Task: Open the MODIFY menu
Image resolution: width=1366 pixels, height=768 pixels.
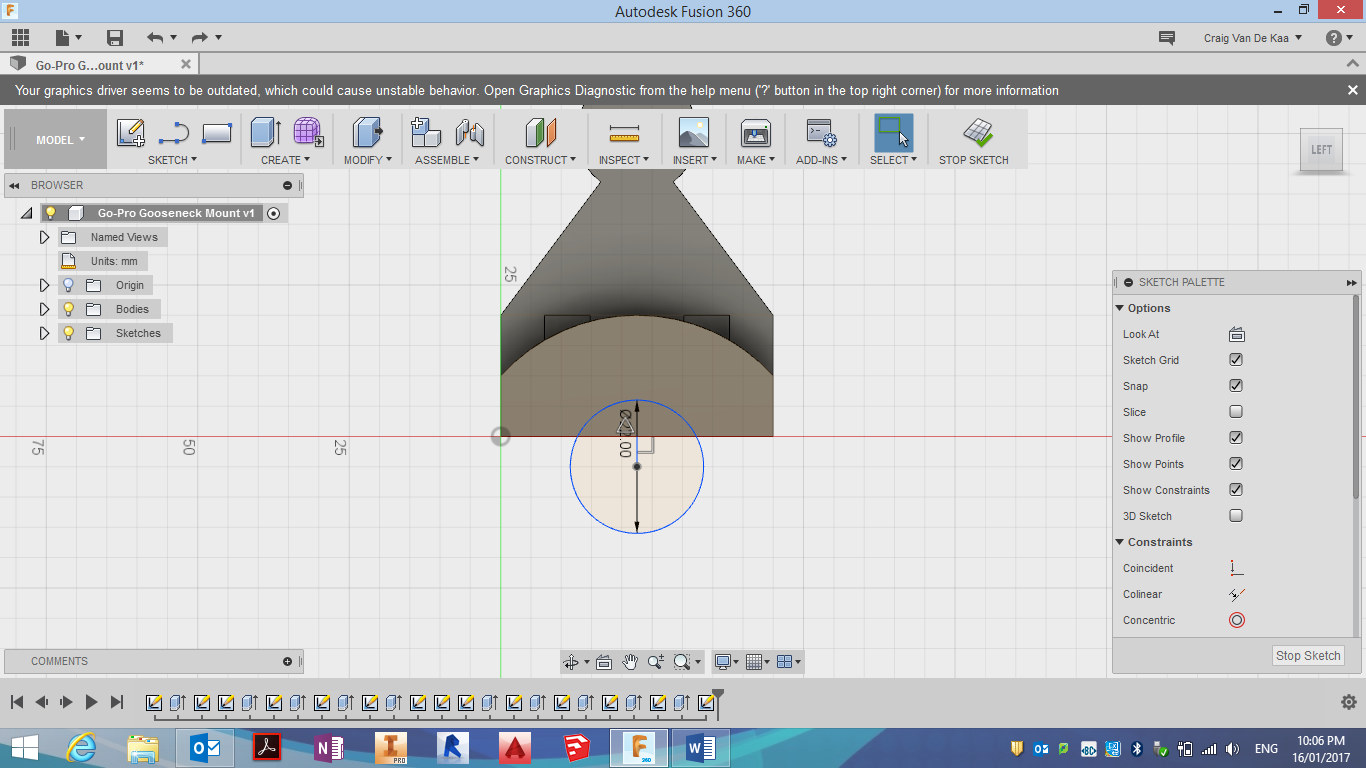Action: coord(368,160)
